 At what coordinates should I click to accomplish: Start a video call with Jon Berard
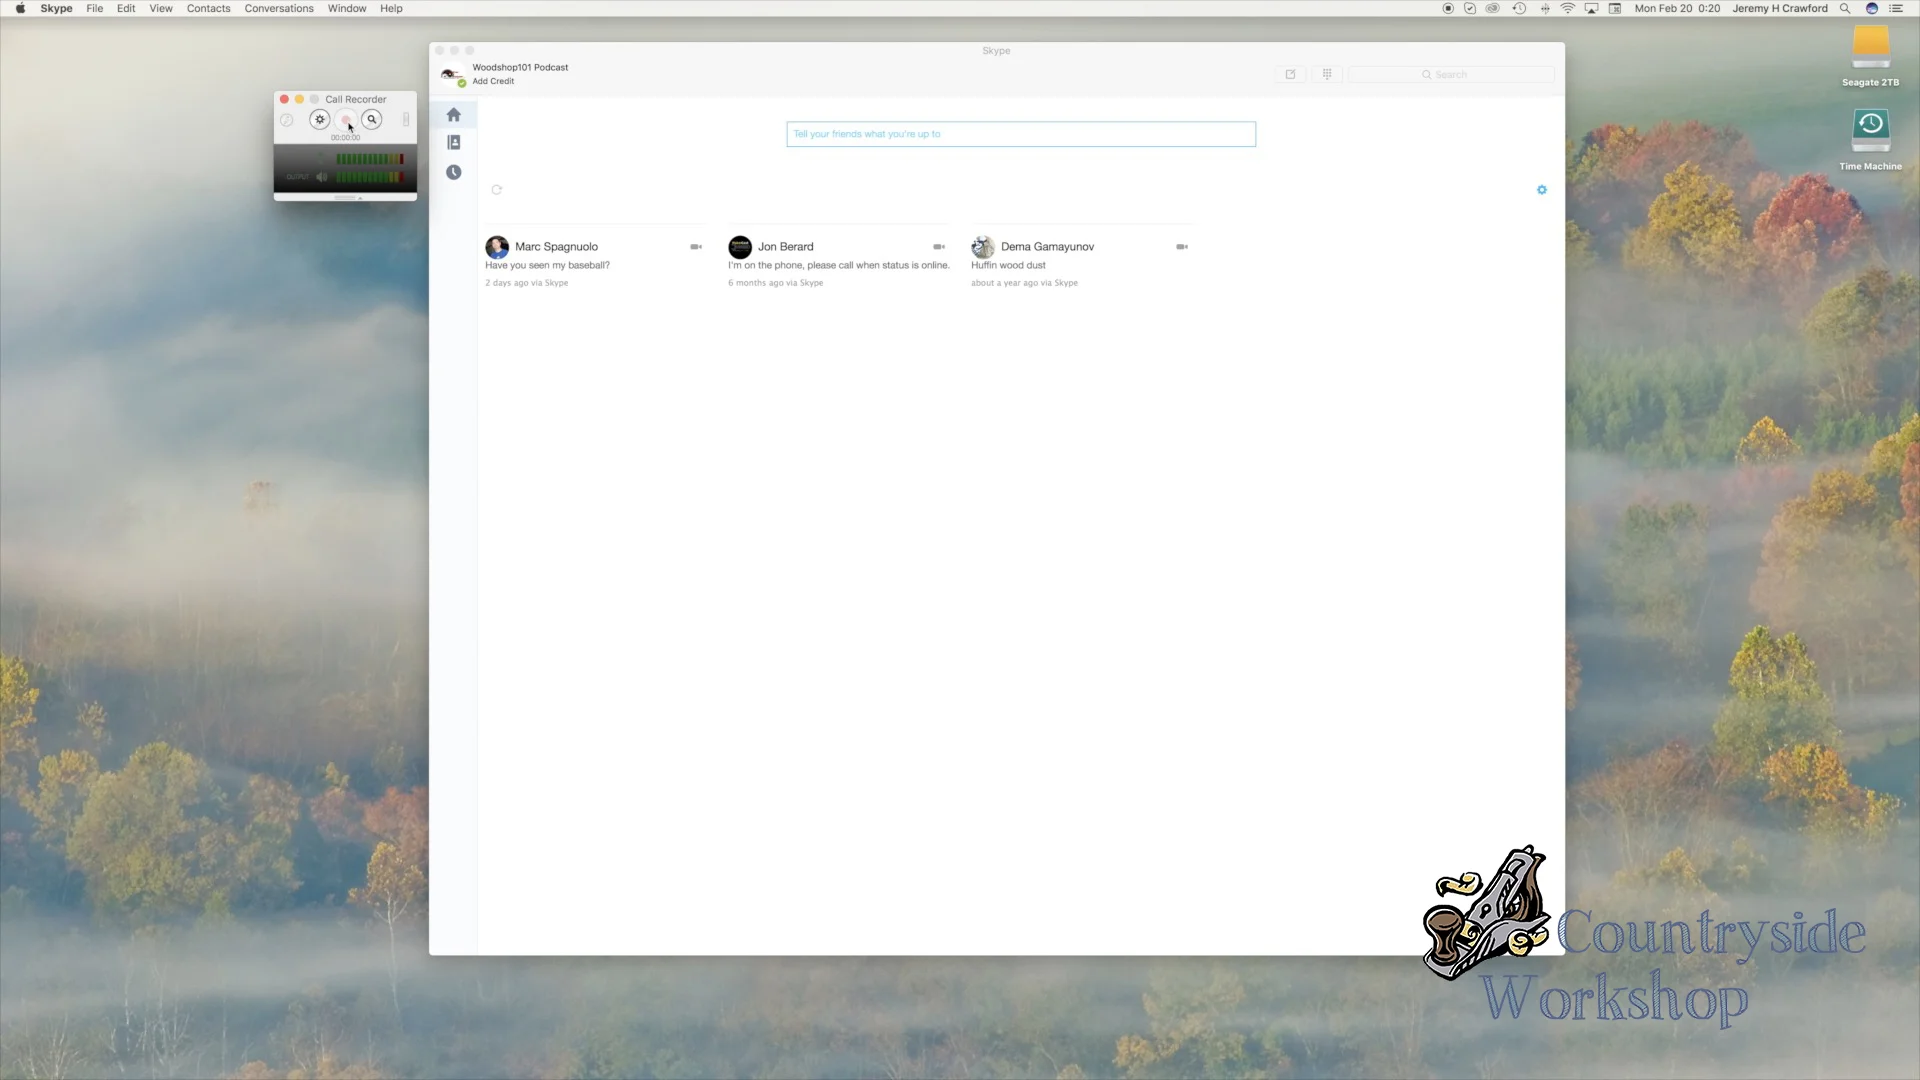(939, 247)
